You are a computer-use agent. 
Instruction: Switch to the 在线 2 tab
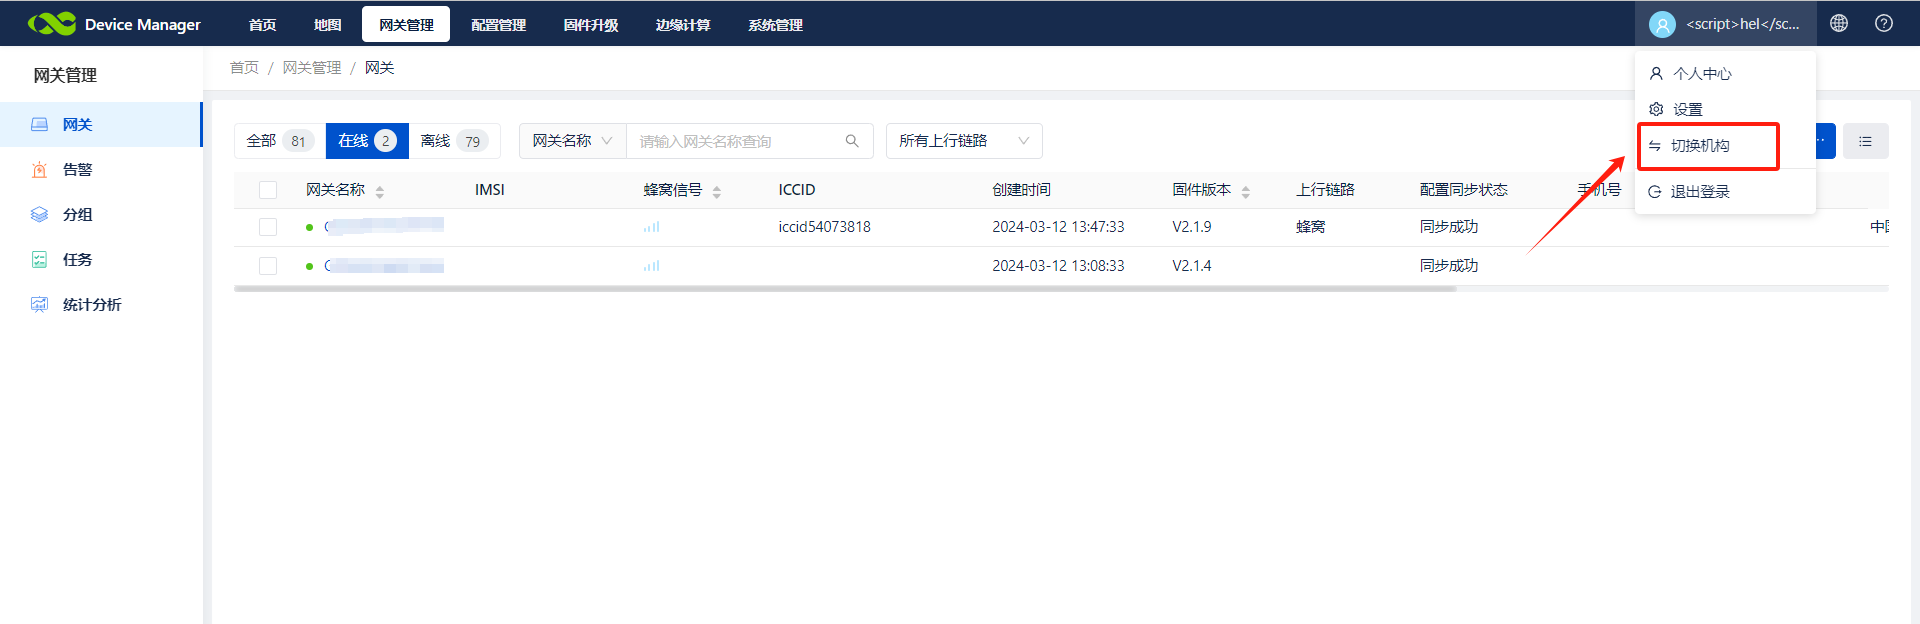click(x=367, y=141)
